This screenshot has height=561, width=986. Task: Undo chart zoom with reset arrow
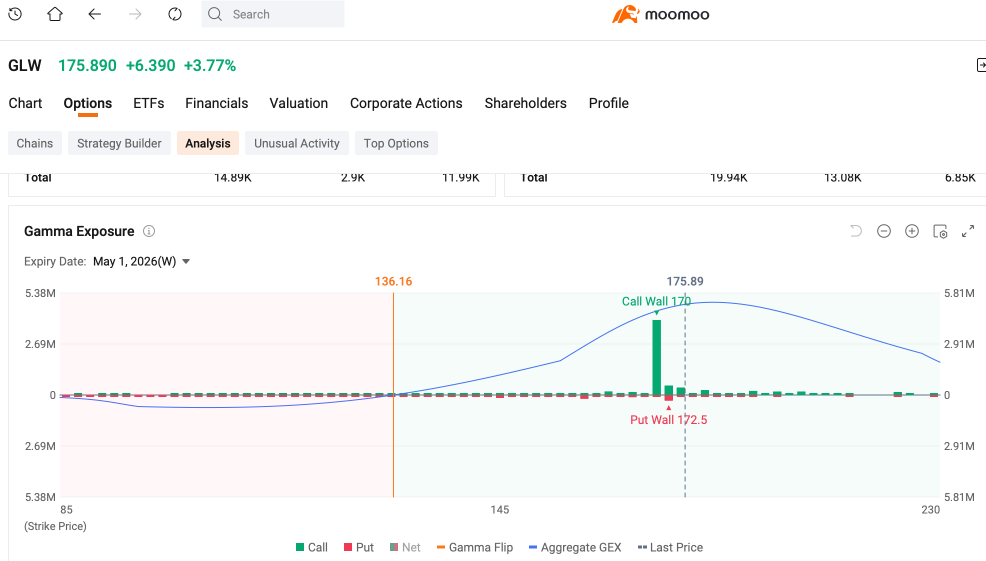[x=856, y=231]
